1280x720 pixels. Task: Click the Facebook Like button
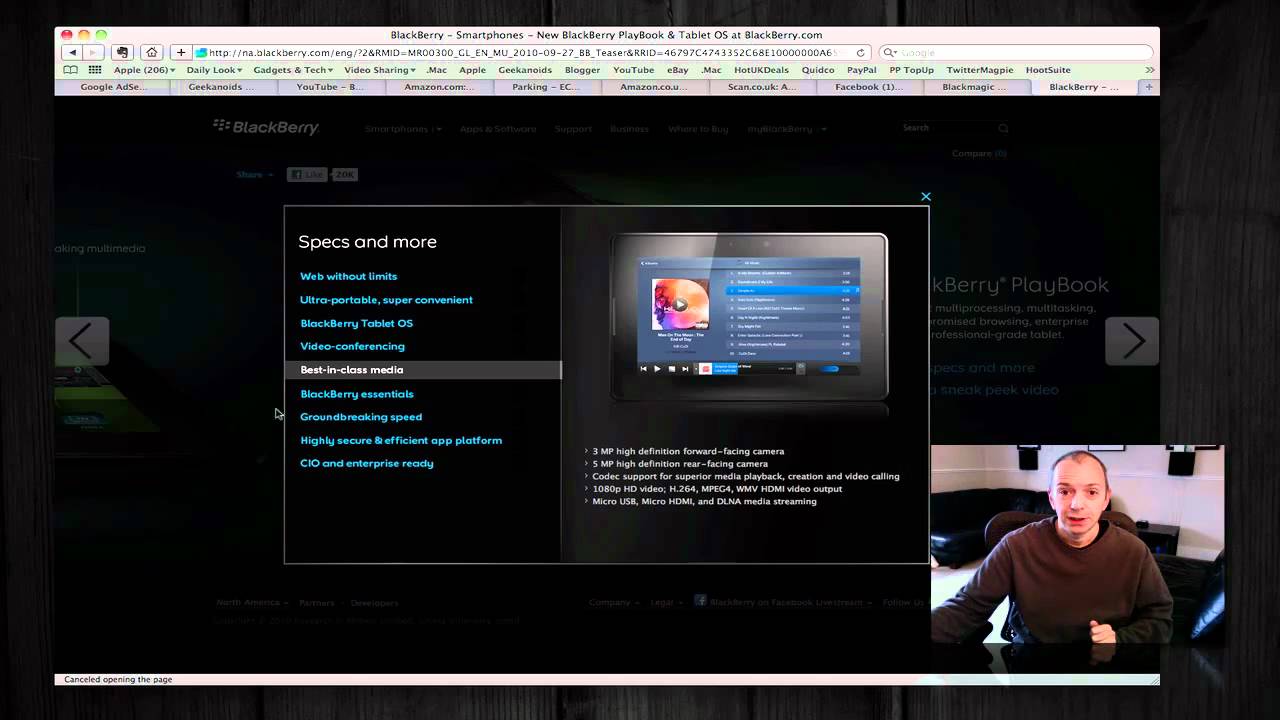coord(308,174)
